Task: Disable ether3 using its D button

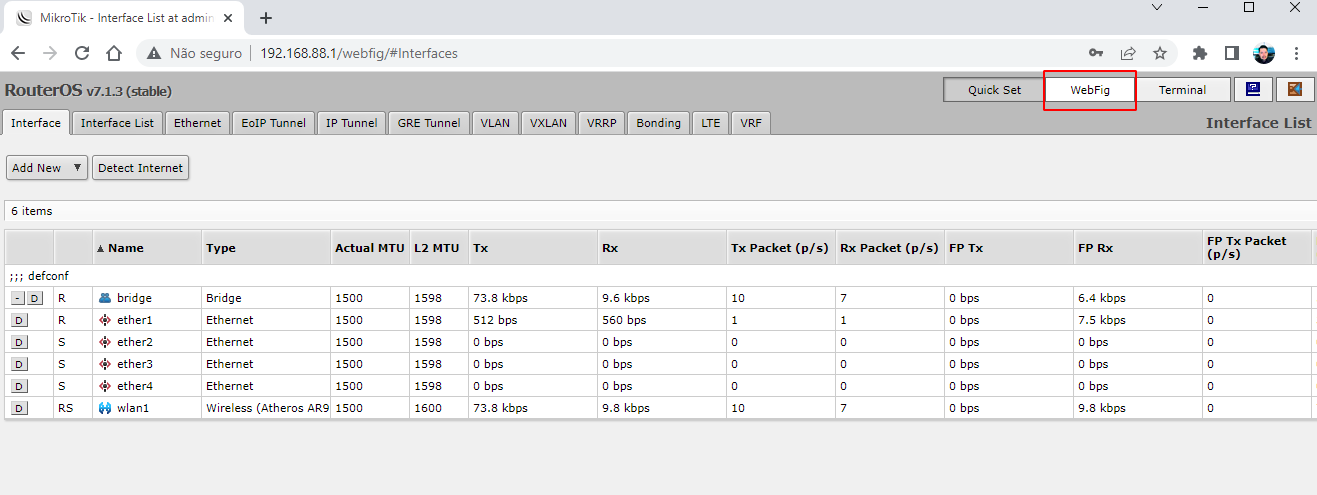Action: click(x=19, y=364)
